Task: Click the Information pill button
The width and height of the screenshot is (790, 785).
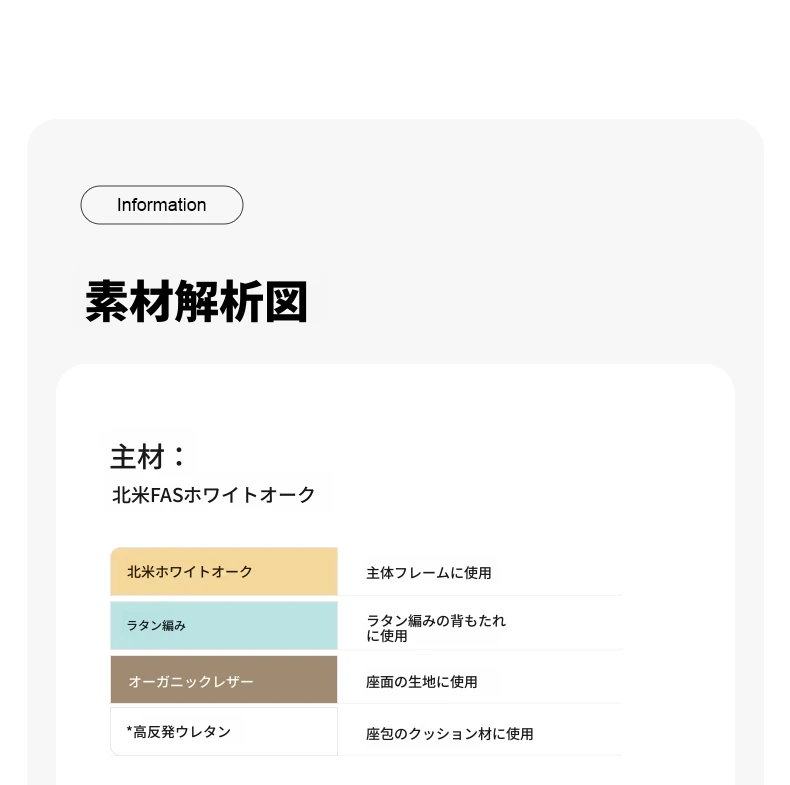Action: (162, 205)
